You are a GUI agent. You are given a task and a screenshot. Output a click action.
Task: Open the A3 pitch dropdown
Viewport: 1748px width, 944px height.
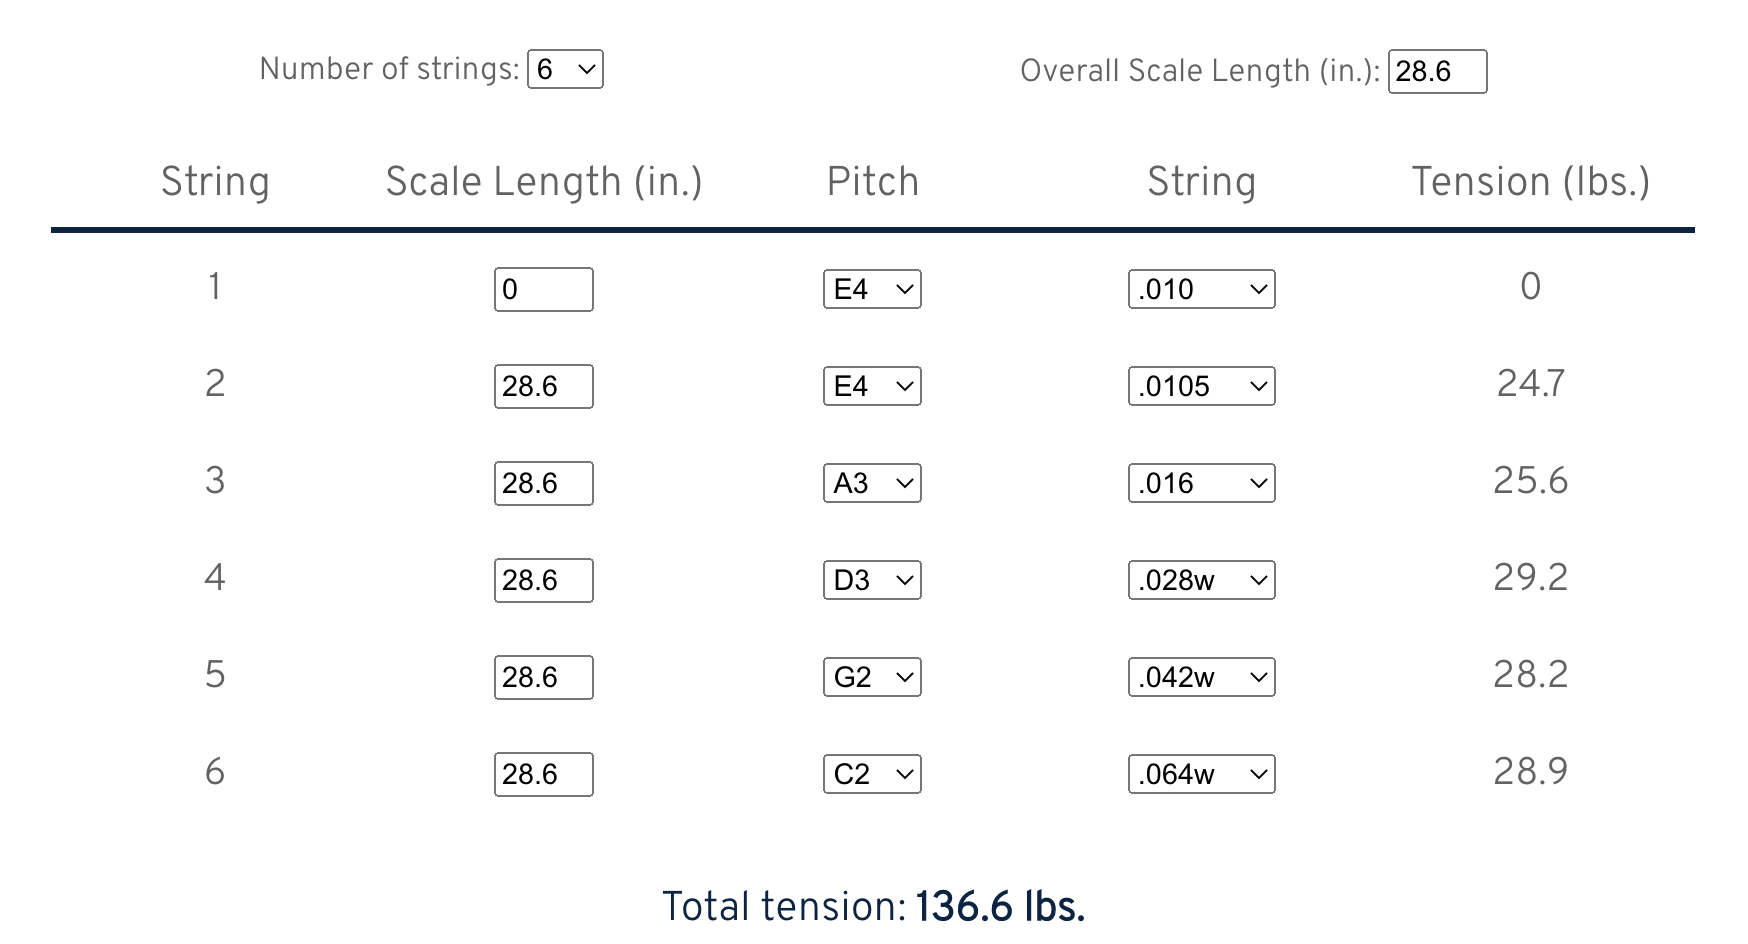click(872, 483)
